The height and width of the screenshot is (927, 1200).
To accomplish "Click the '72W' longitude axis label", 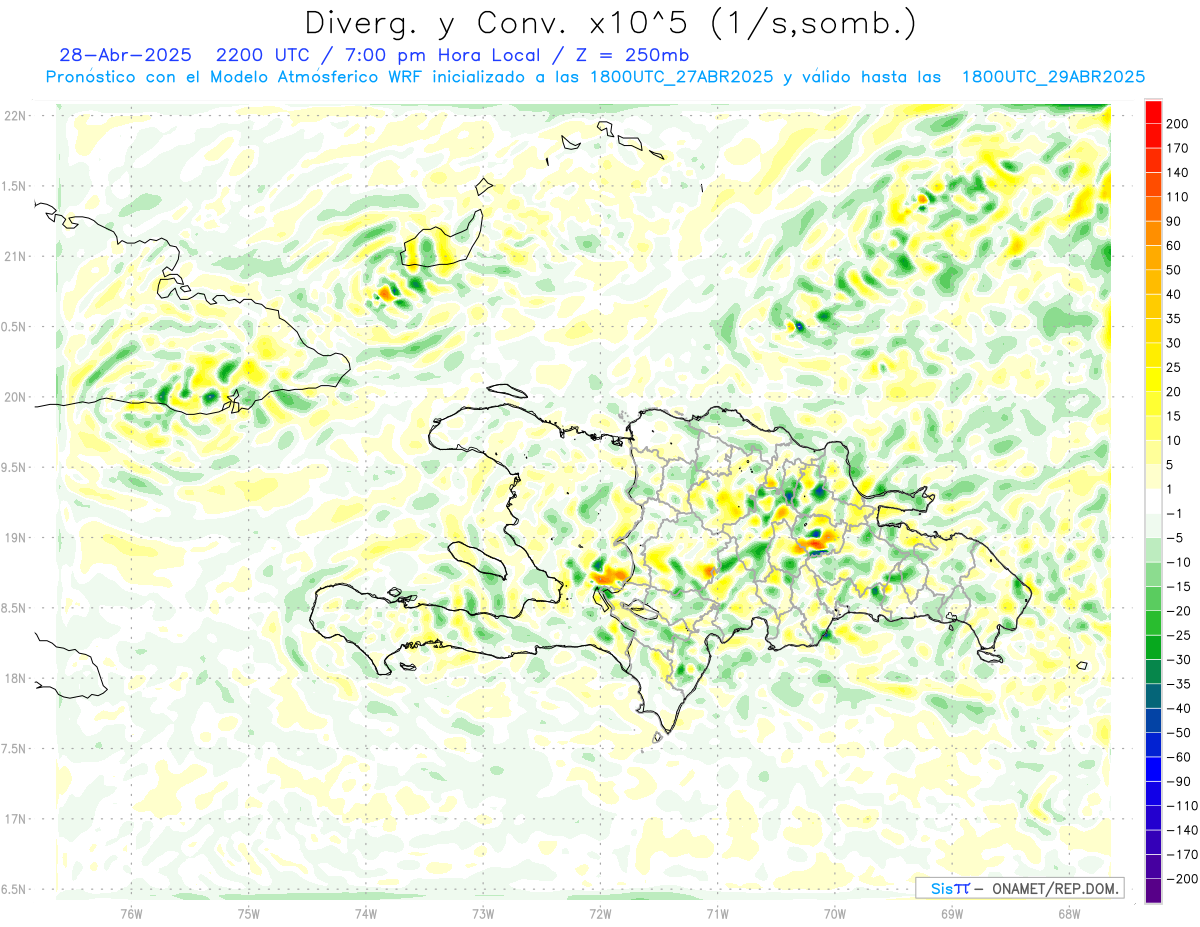I will click(x=600, y=913).
